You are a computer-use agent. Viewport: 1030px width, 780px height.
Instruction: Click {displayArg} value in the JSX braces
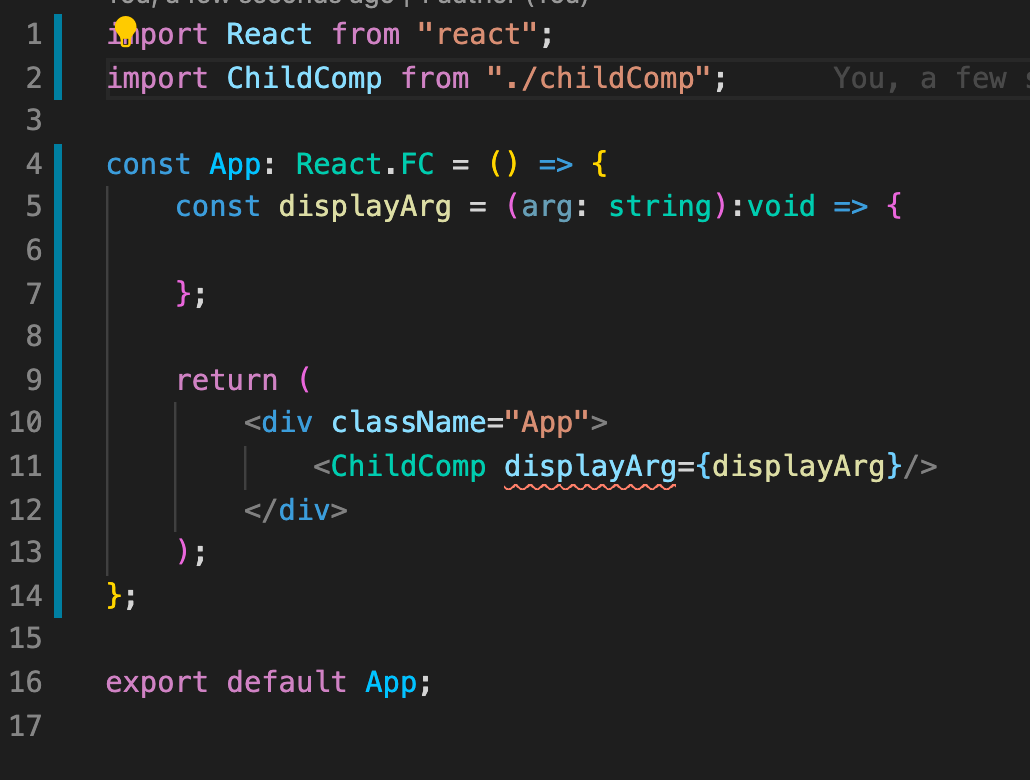(x=798, y=466)
